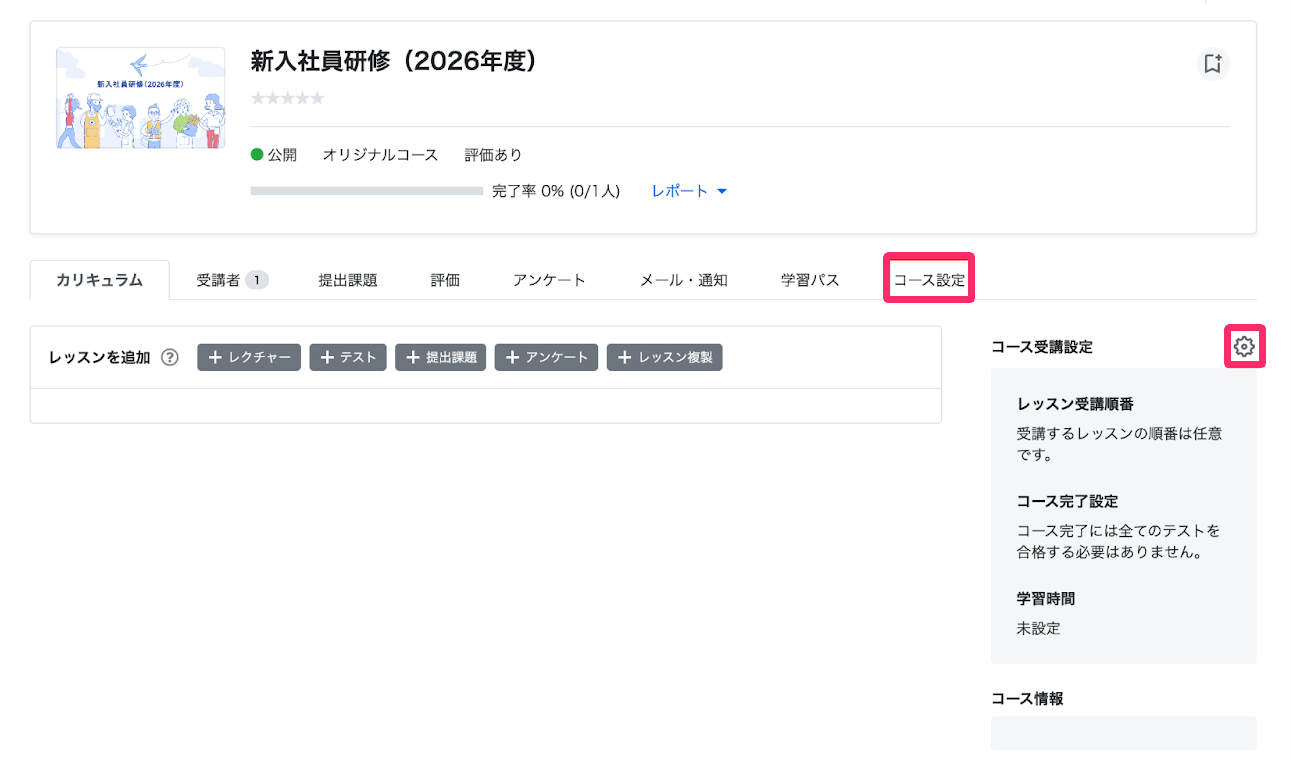The image size is (1291, 760).
Task: Add a レクチャー lesson
Action: pos(249,357)
